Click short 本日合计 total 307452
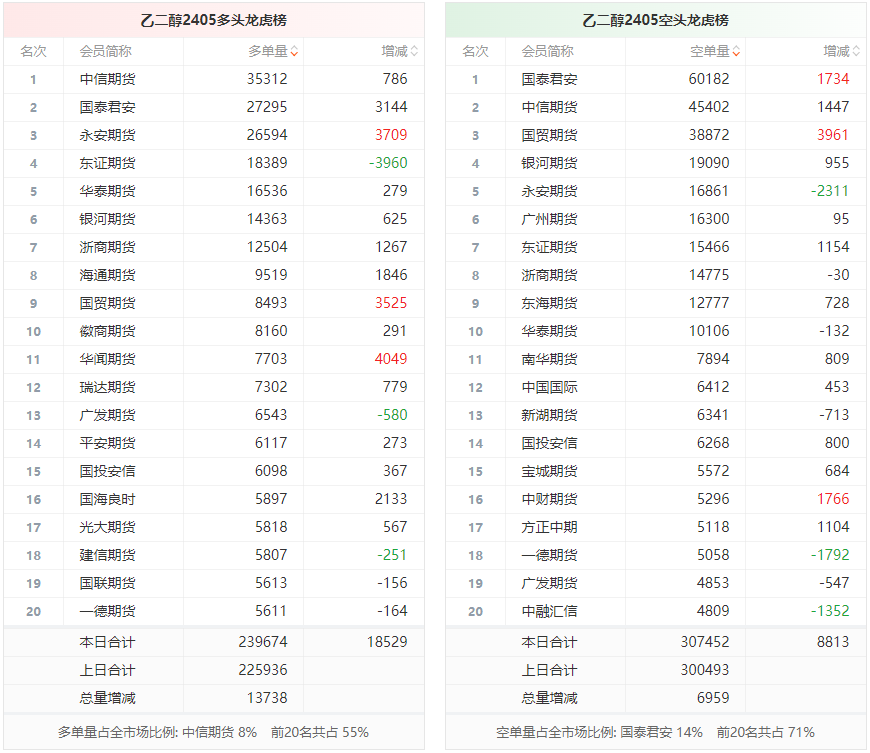The image size is (870, 753). coord(705,643)
